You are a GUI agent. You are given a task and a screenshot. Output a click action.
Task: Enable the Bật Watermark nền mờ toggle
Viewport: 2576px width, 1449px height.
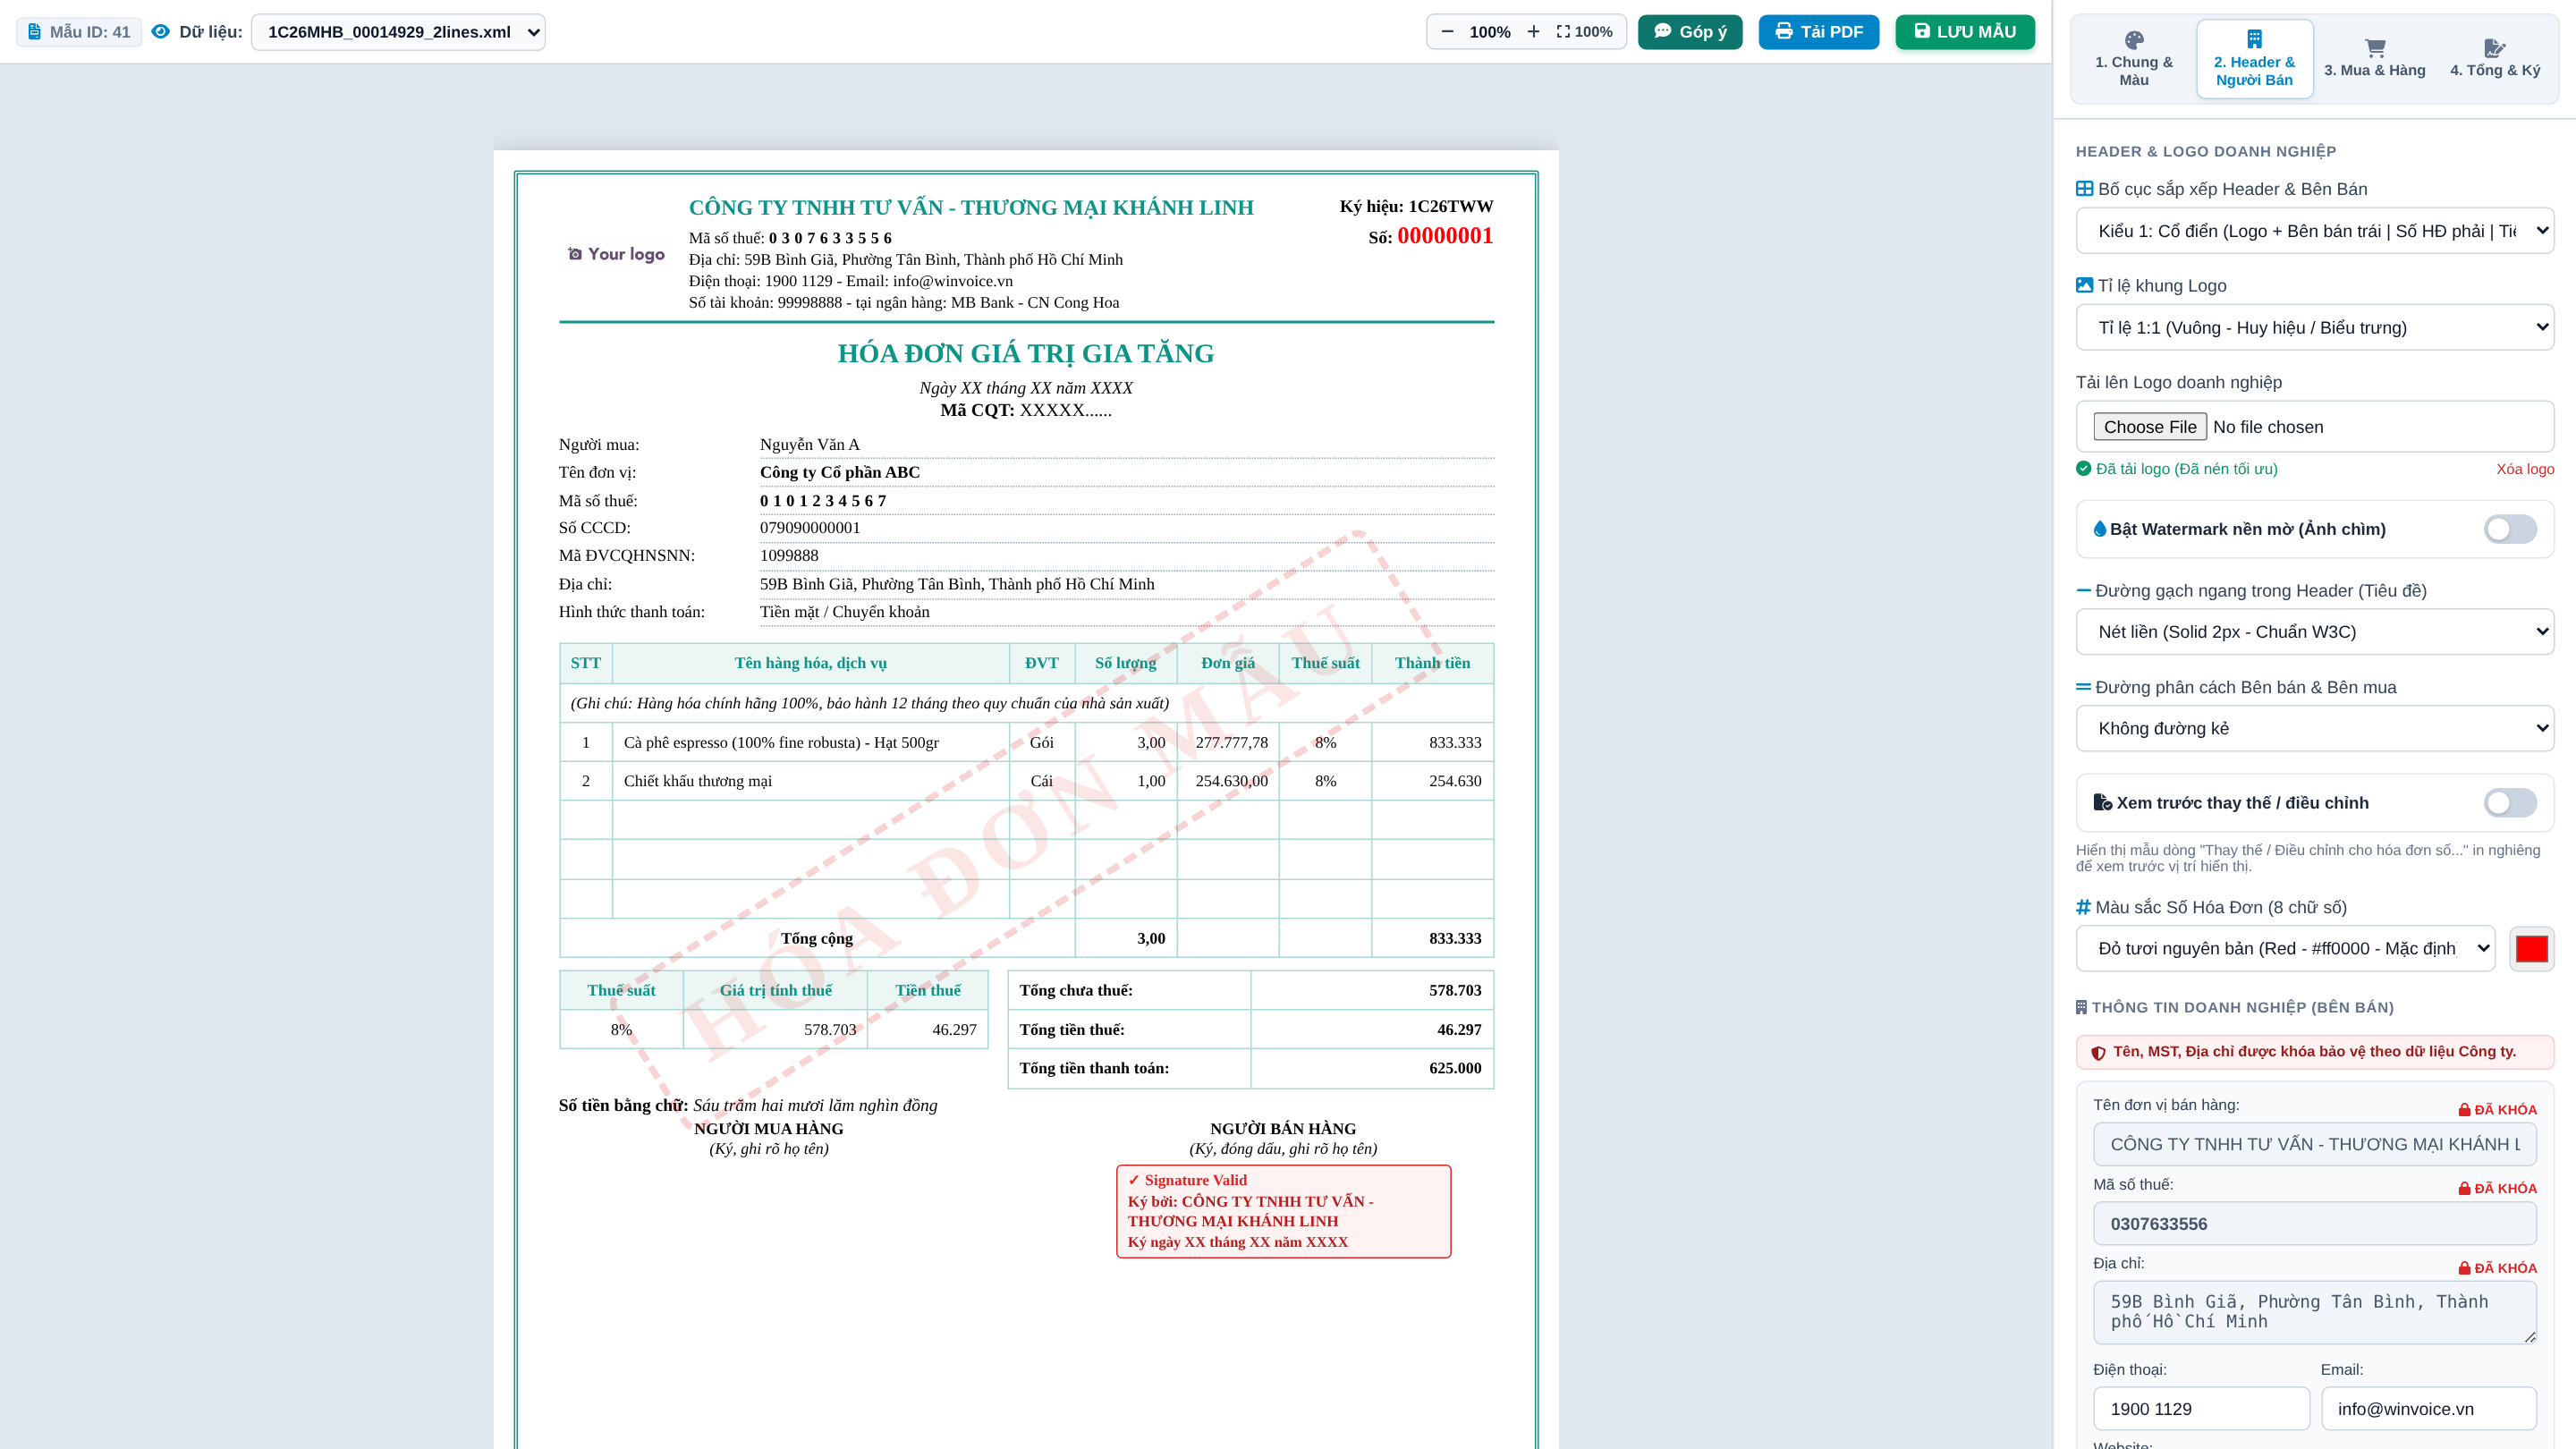click(2509, 529)
